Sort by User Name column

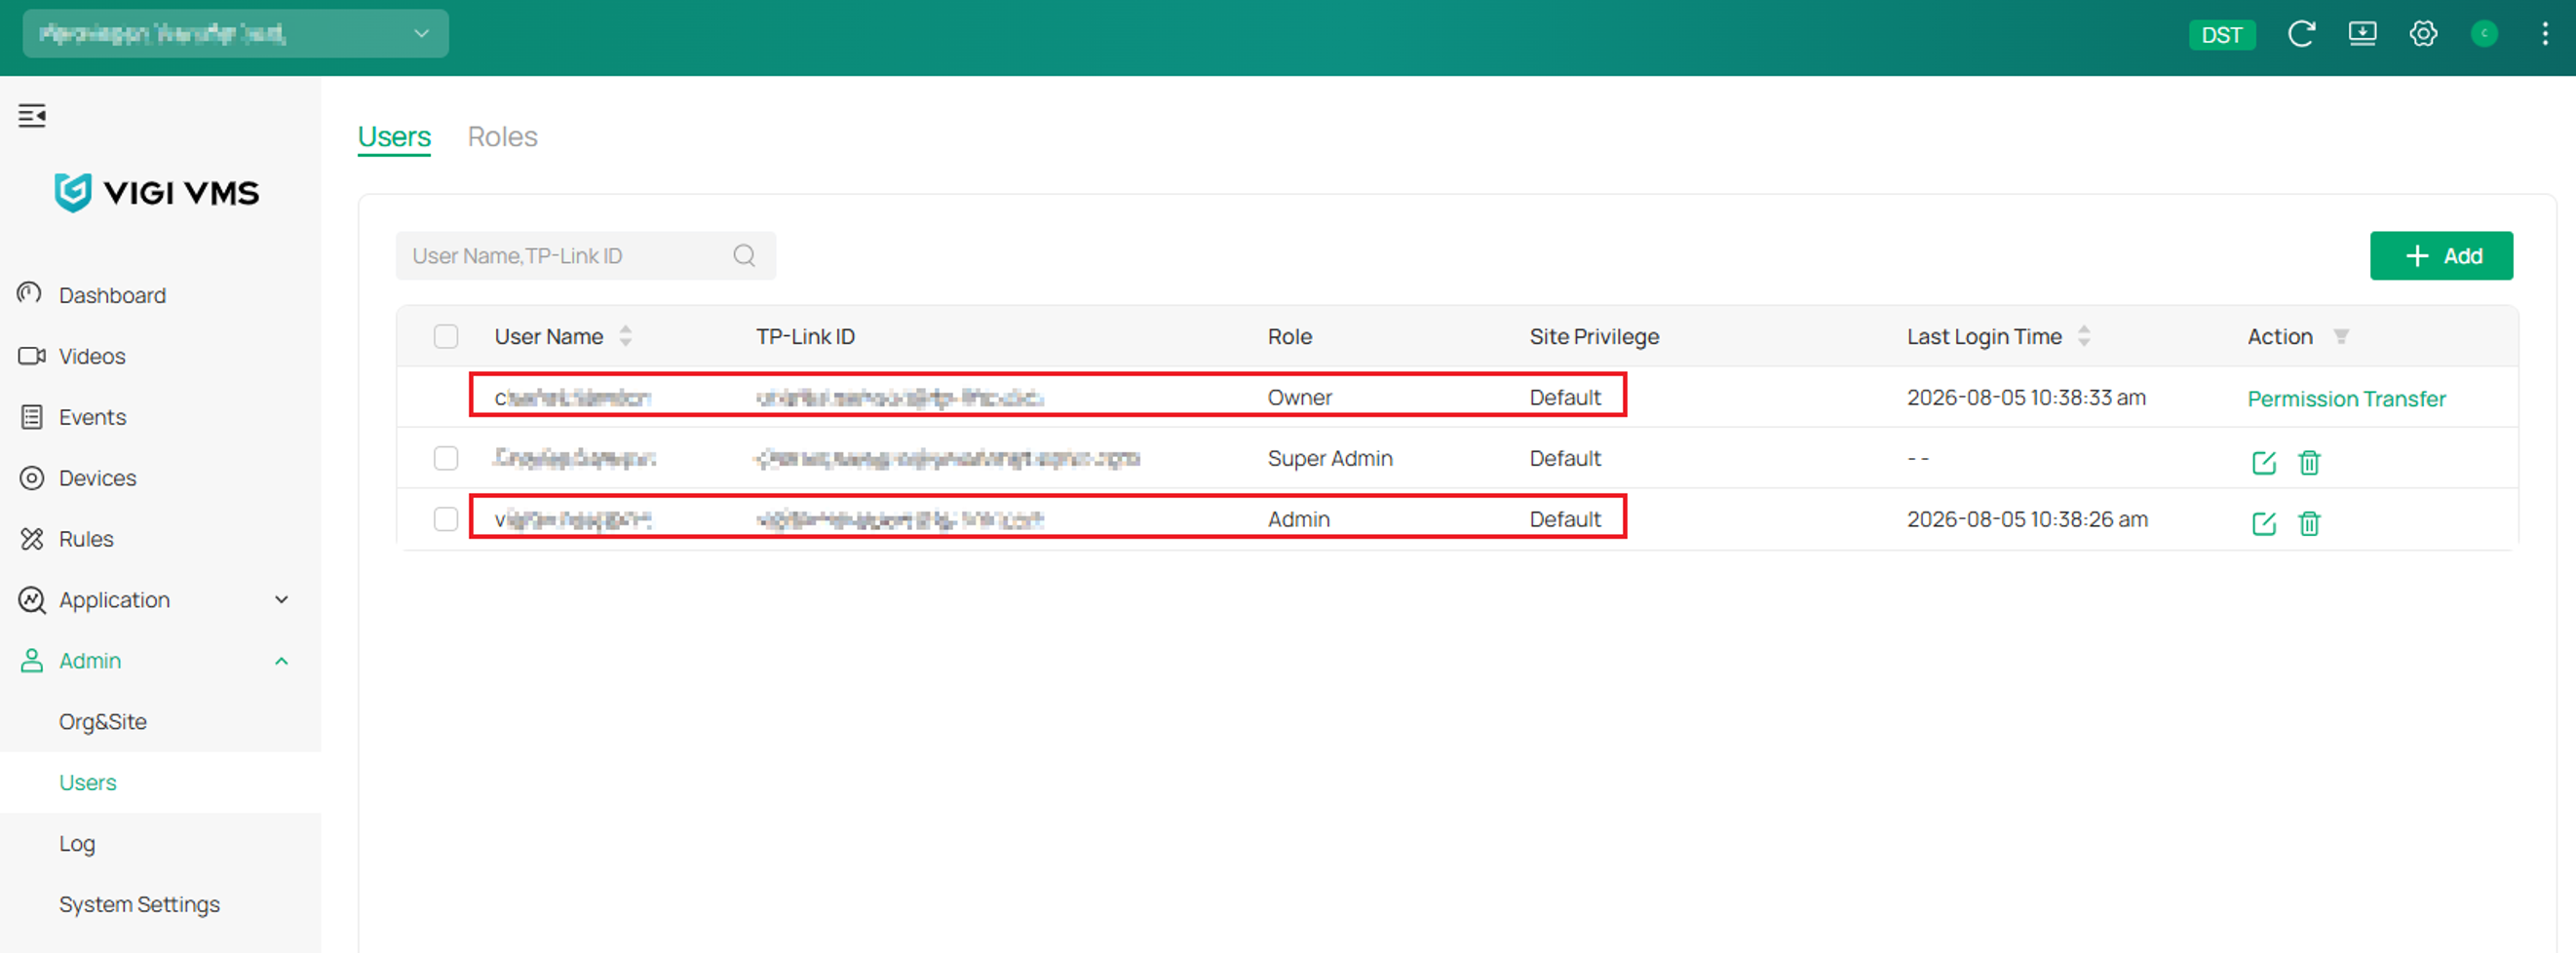626,336
